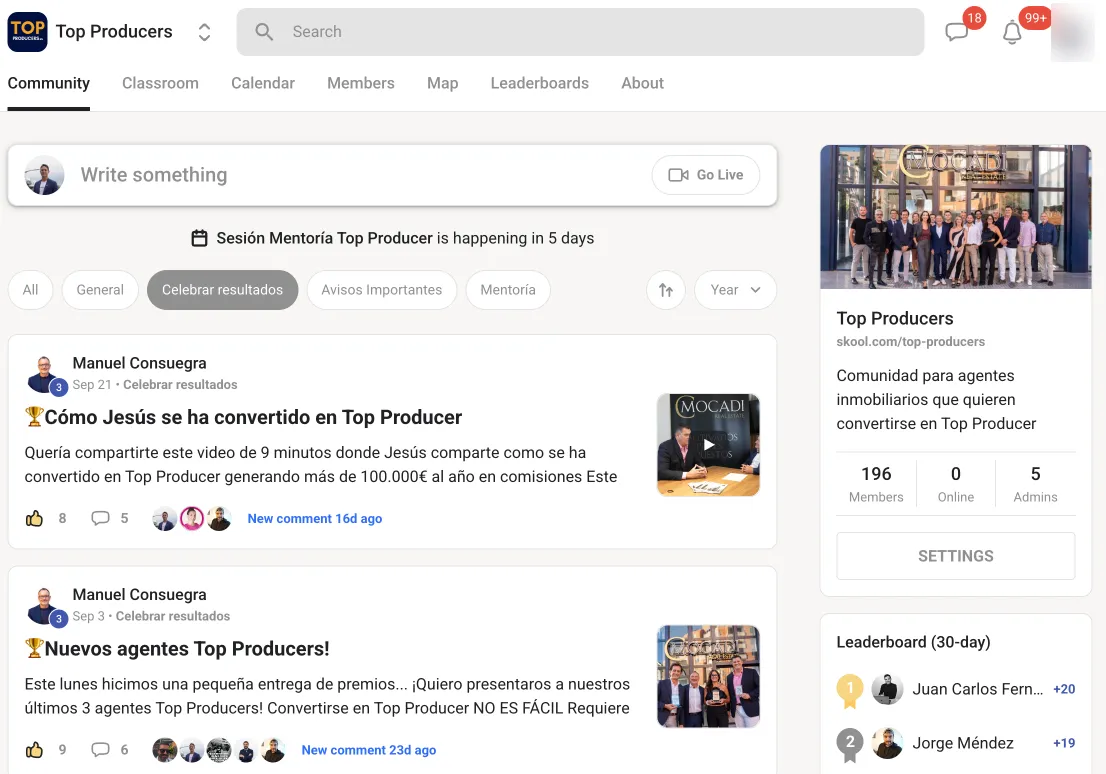The image size is (1106, 774).
Task: Open comments on the Cómo Jesús post
Action: point(100,519)
